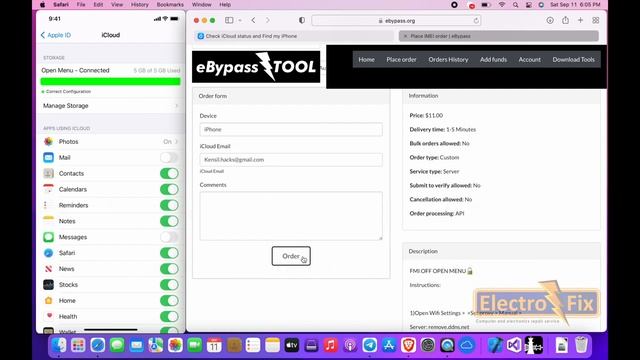The width and height of the screenshot is (640, 360).
Task: Go back with Safari's back arrow
Action: (x=253, y=20)
